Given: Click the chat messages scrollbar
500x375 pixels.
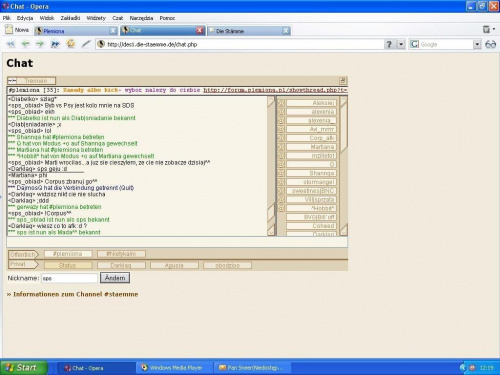Looking at the screenshot, I should click(x=271, y=166).
